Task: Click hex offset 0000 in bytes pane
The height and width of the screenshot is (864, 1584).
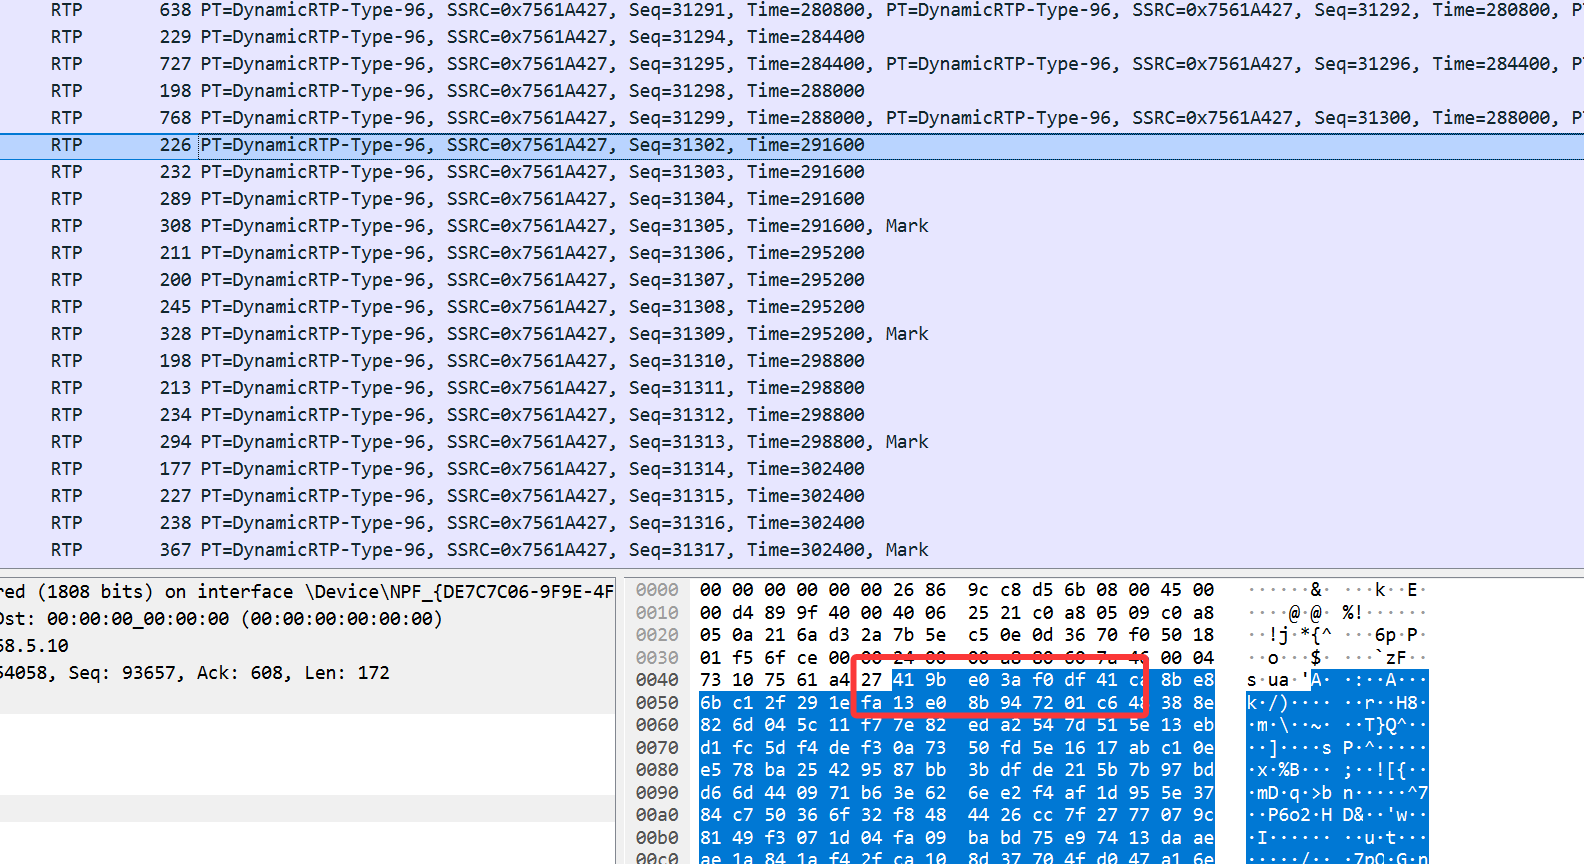Action: point(657,590)
